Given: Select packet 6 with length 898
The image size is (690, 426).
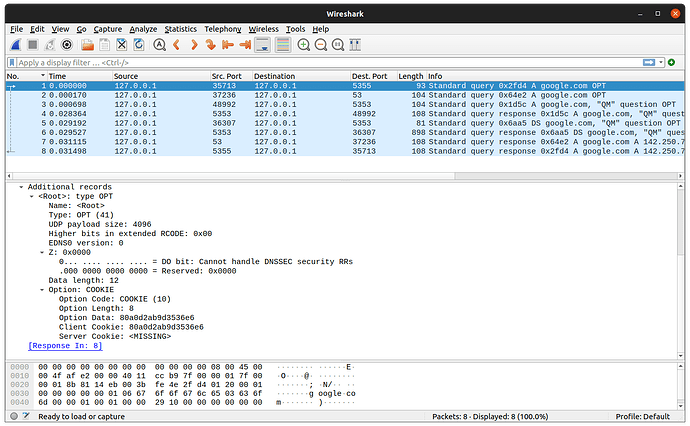Looking at the screenshot, I should (345, 133).
